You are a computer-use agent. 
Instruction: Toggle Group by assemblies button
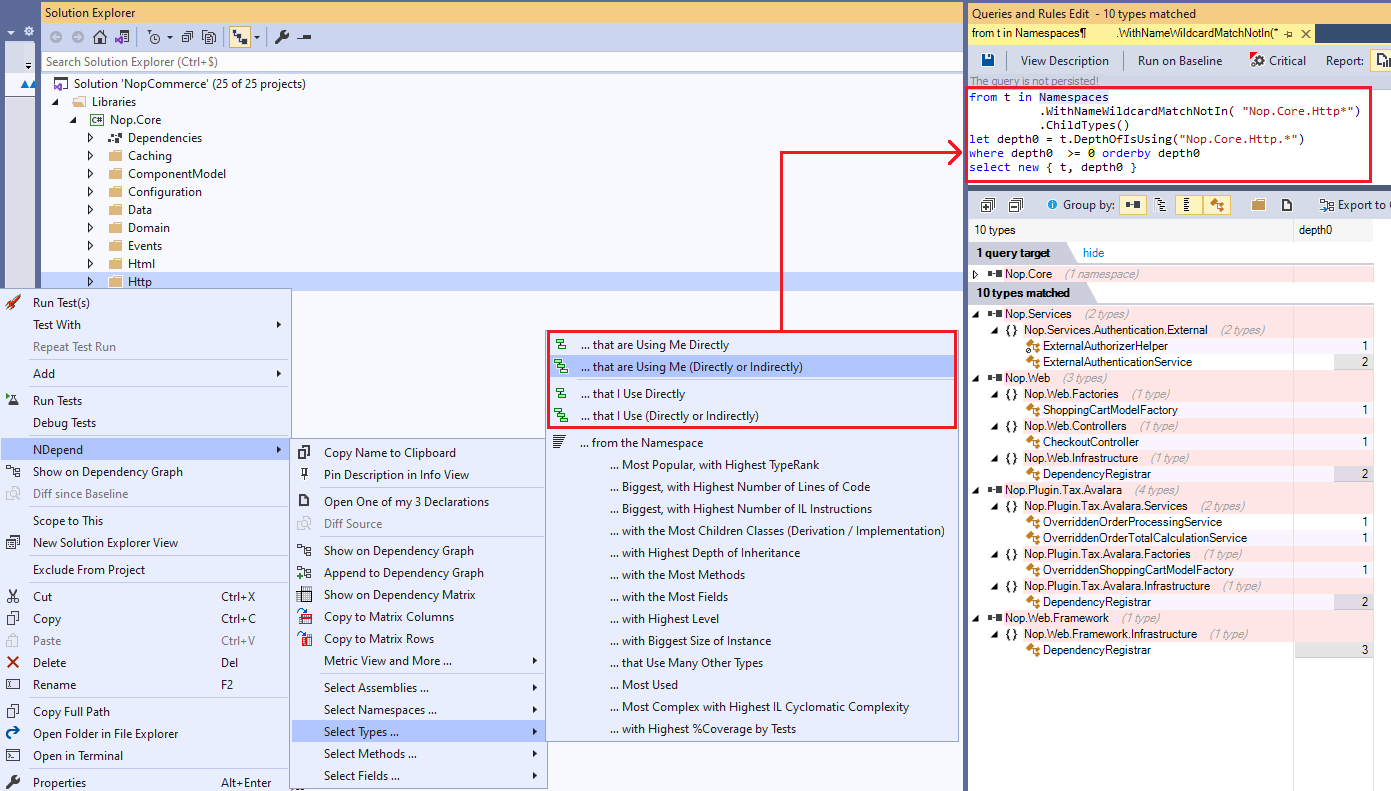1133,205
